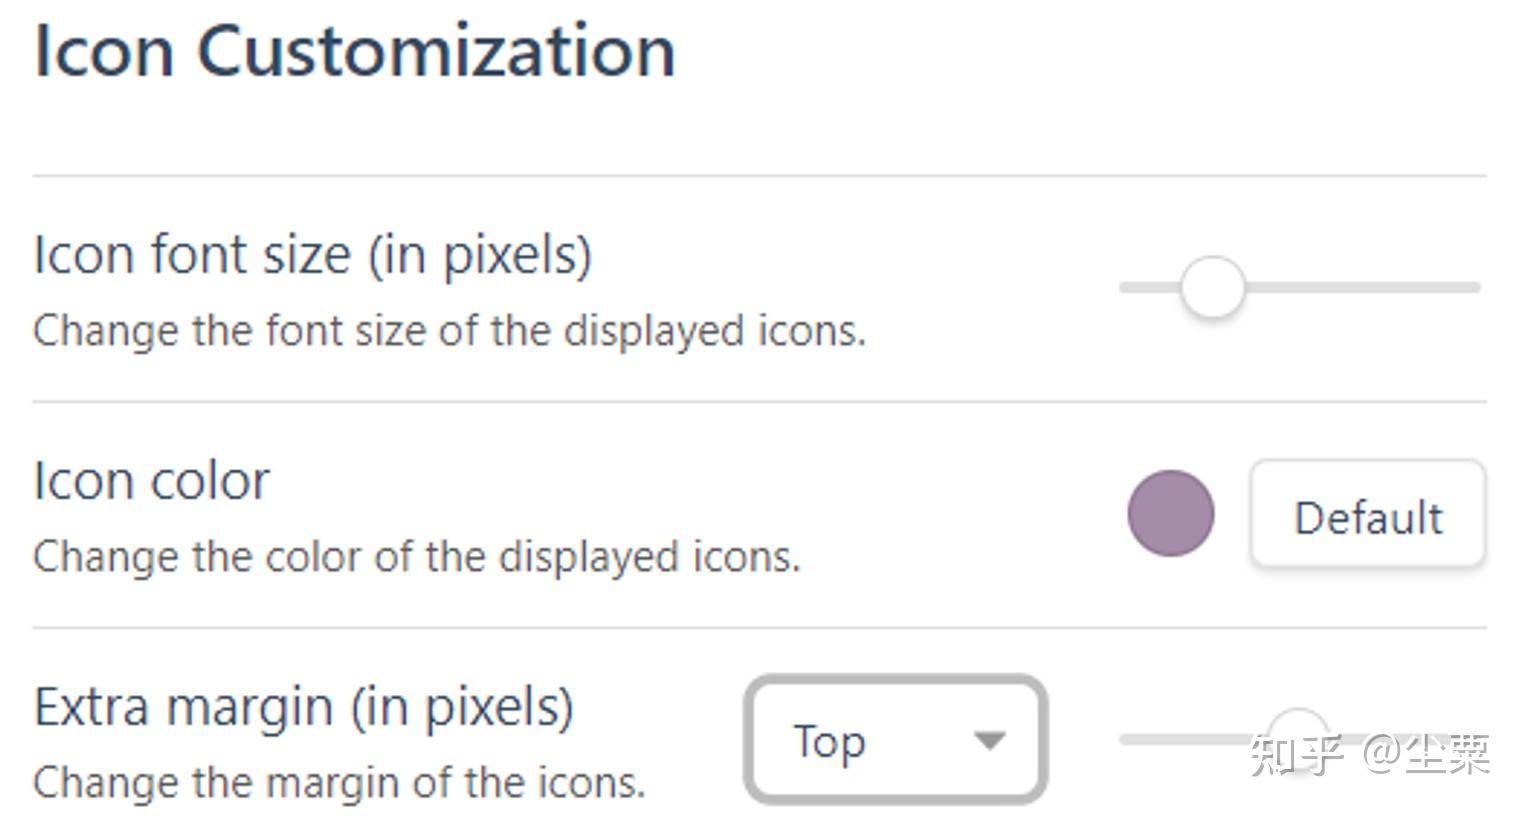
Task: Click the divider line below the Icon Customization heading
Action: (x=759, y=176)
